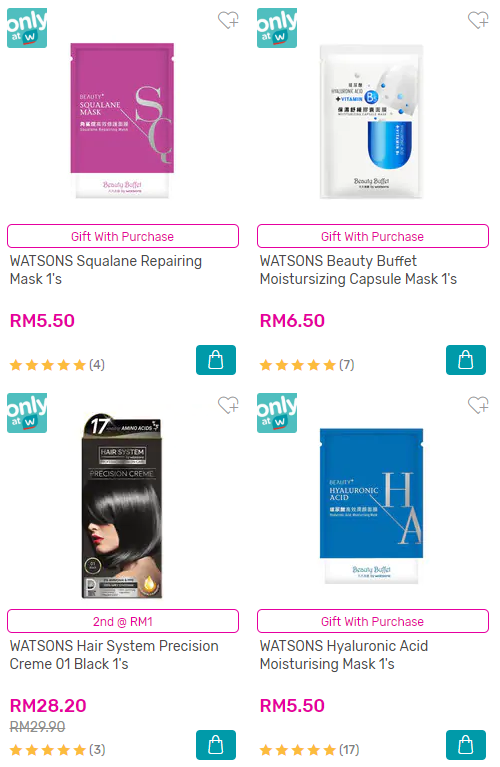The width and height of the screenshot is (500, 767).
Task: Add Squalane Repairing Mask to bag
Action: coord(216,360)
